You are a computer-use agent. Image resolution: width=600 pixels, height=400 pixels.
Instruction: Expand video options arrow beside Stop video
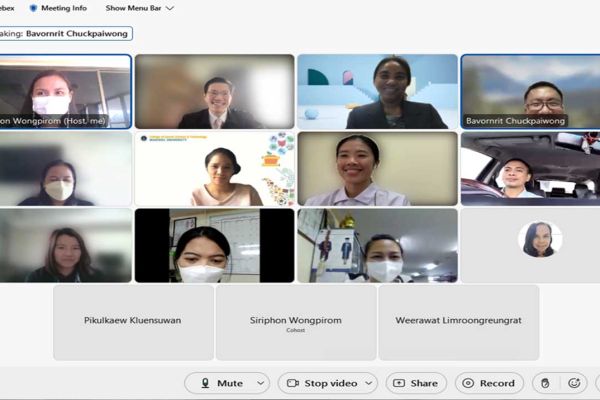pos(368,383)
